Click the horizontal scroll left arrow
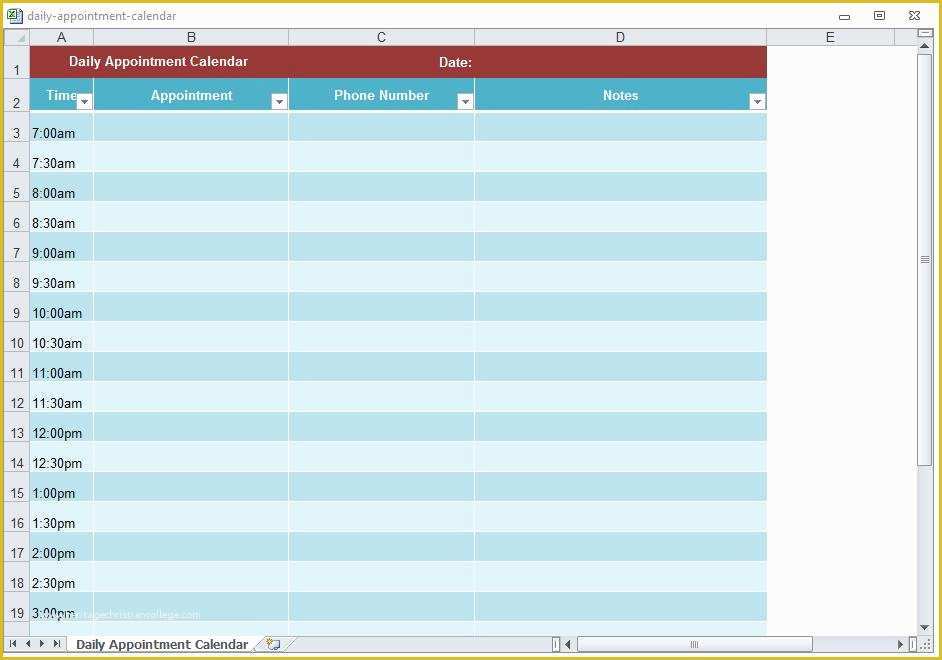 coord(568,644)
